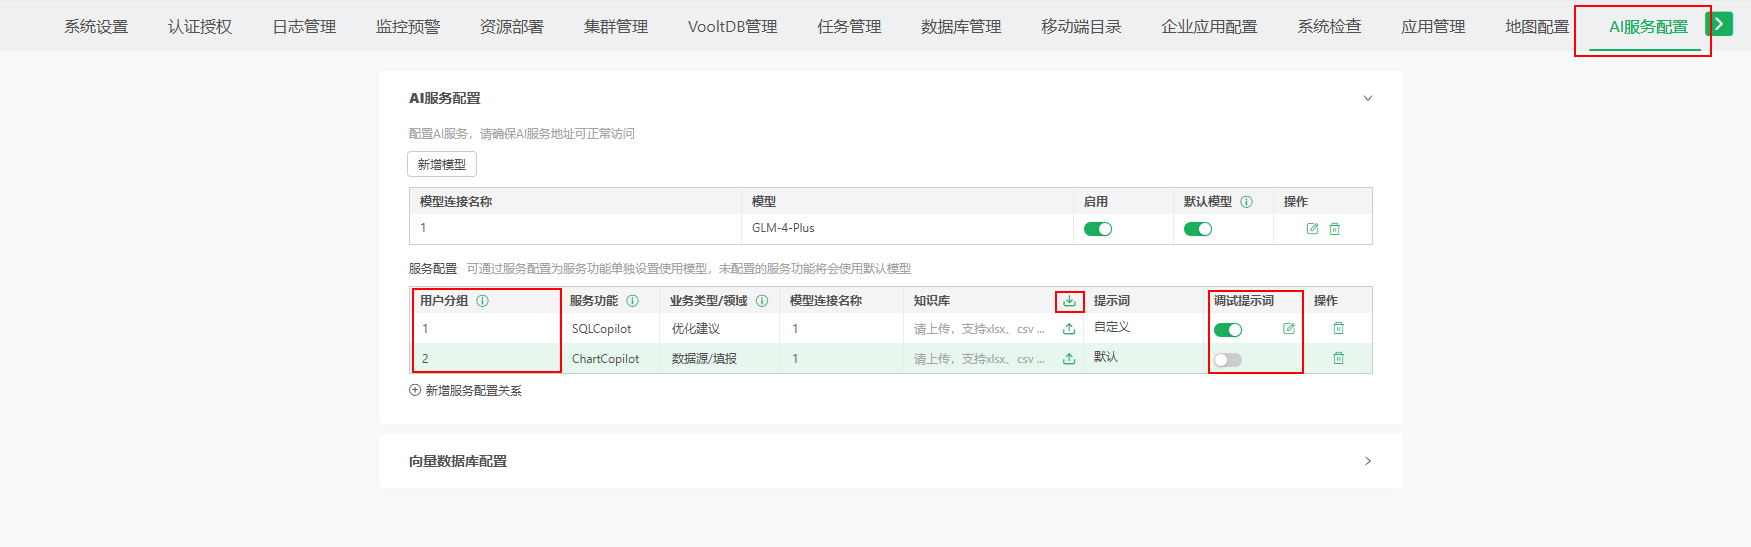1751x547 pixels.
Task: Click the info icon beside 用户分组
Action: click(x=482, y=301)
